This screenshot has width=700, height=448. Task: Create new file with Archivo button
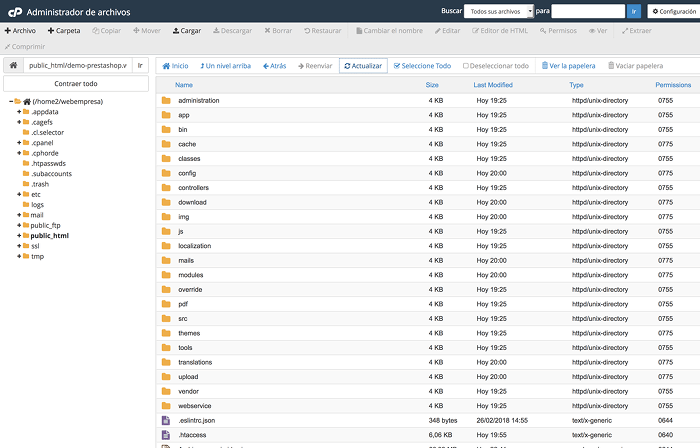tap(20, 31)
